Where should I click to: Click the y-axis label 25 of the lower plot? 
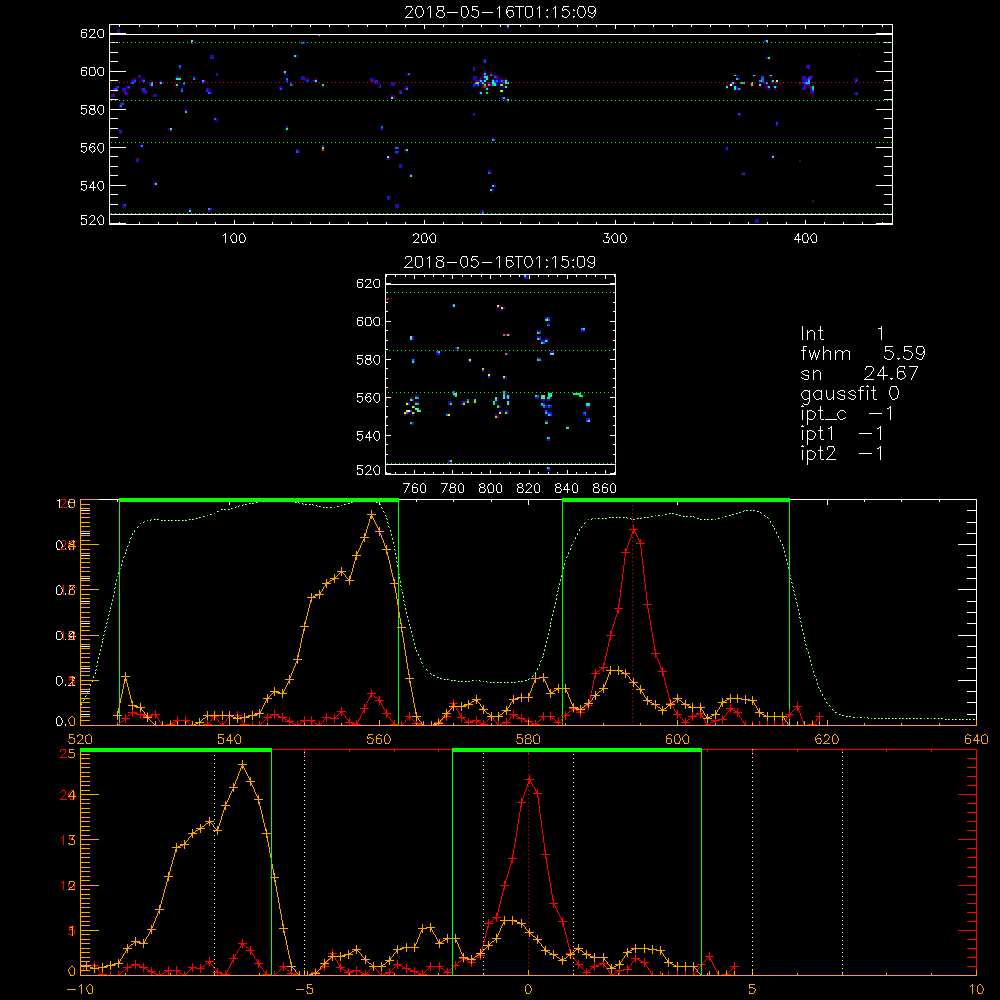(68, 754)
